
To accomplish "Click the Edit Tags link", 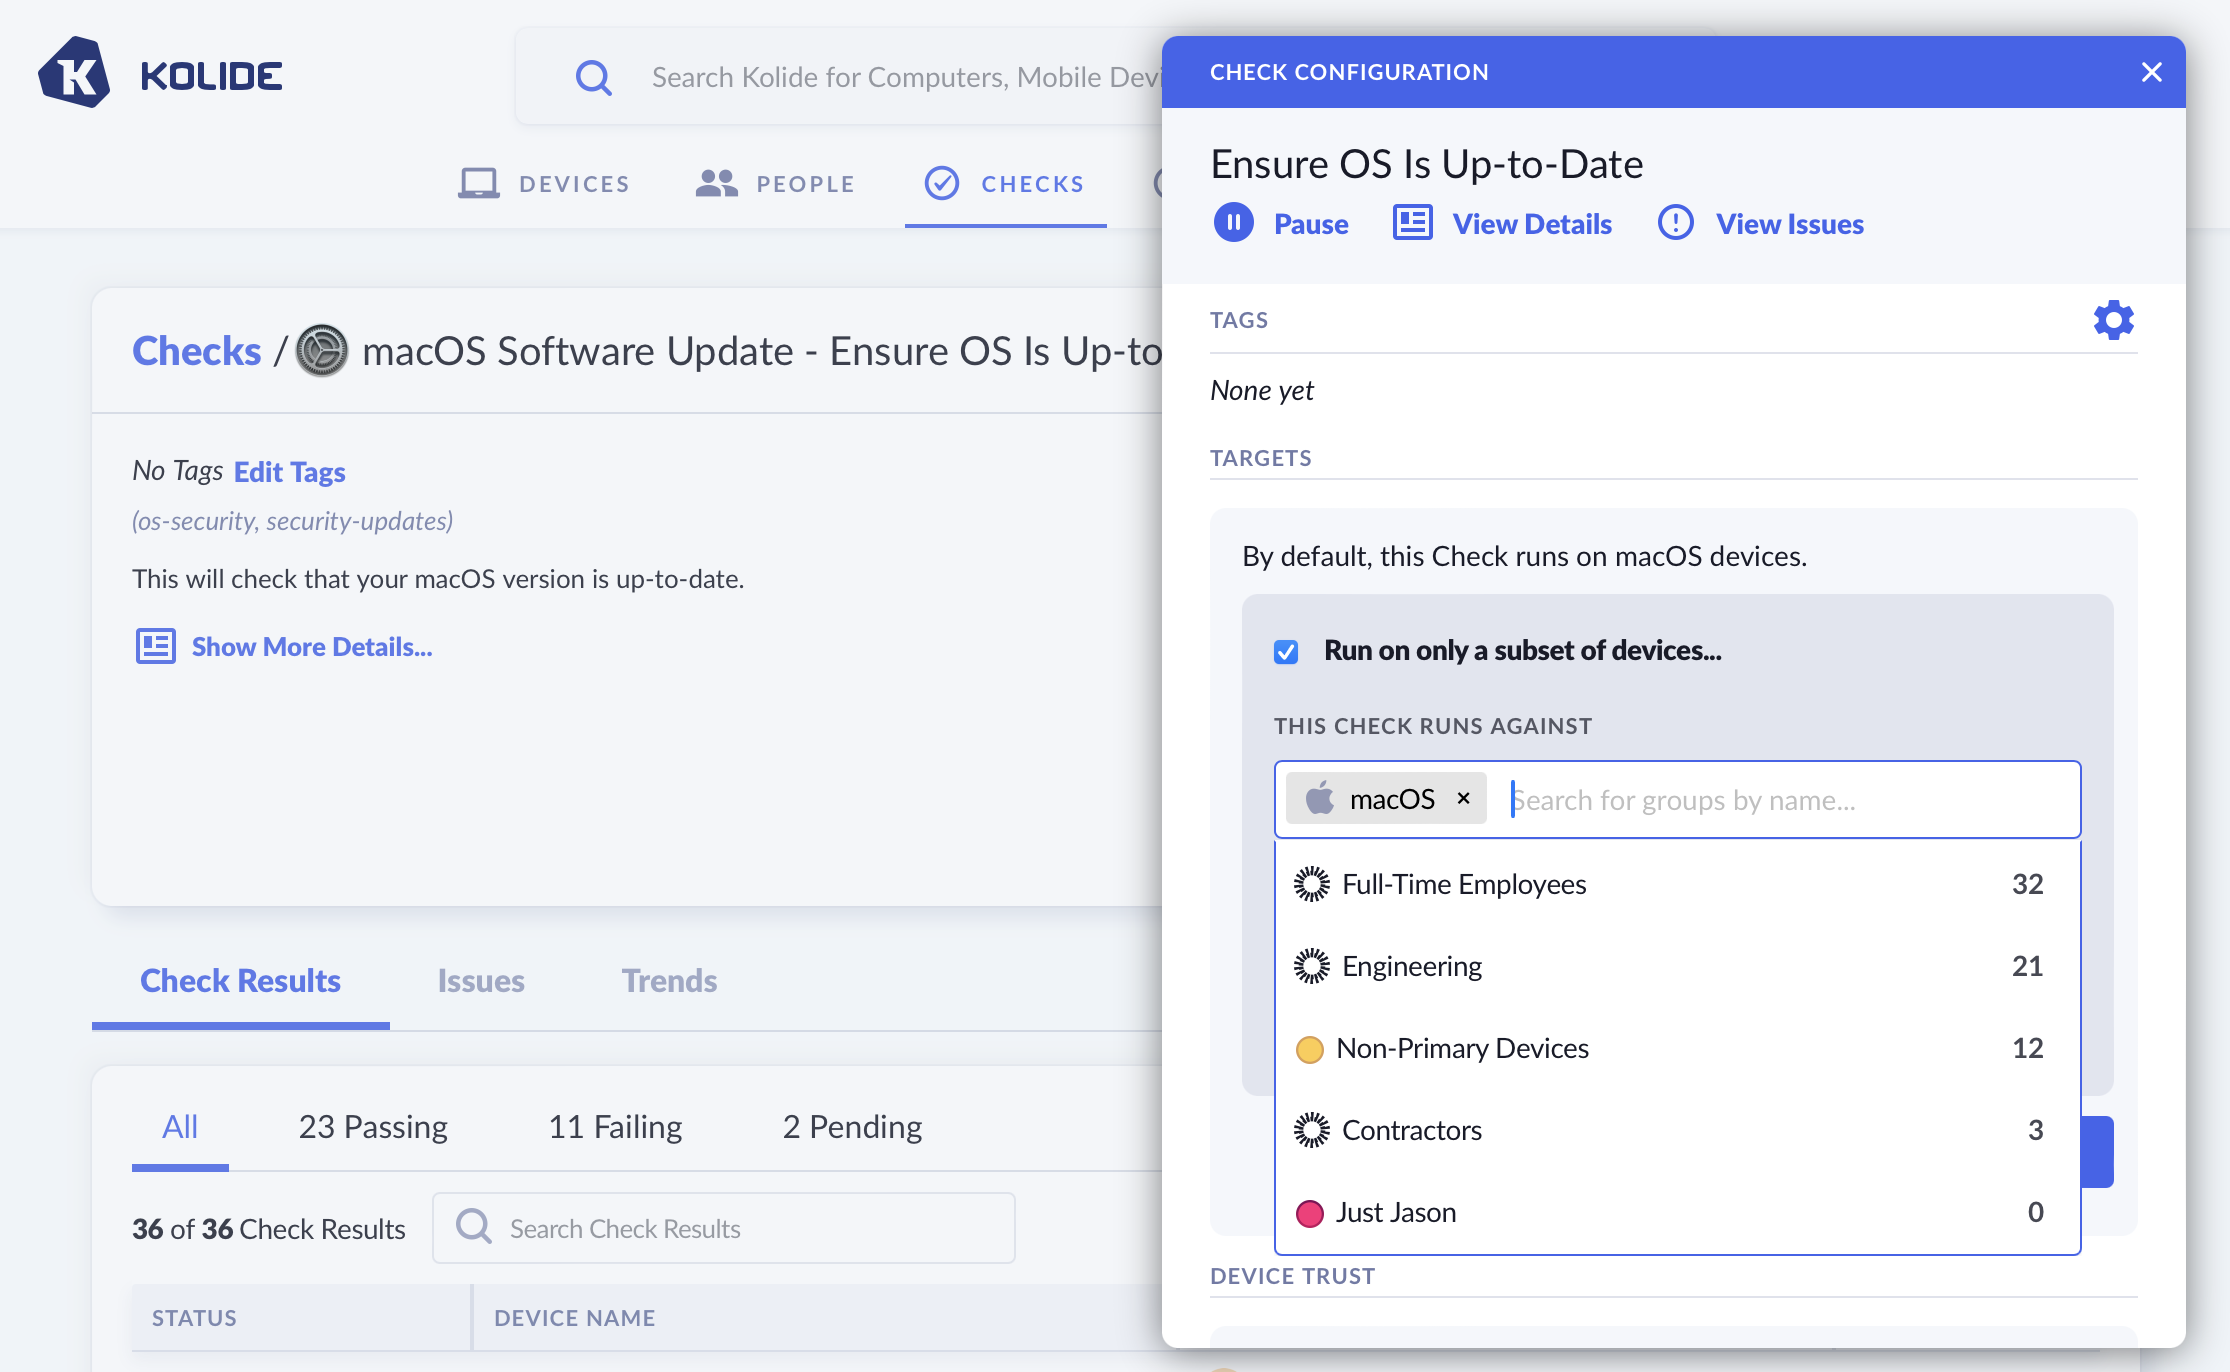I will coord(289,472).
